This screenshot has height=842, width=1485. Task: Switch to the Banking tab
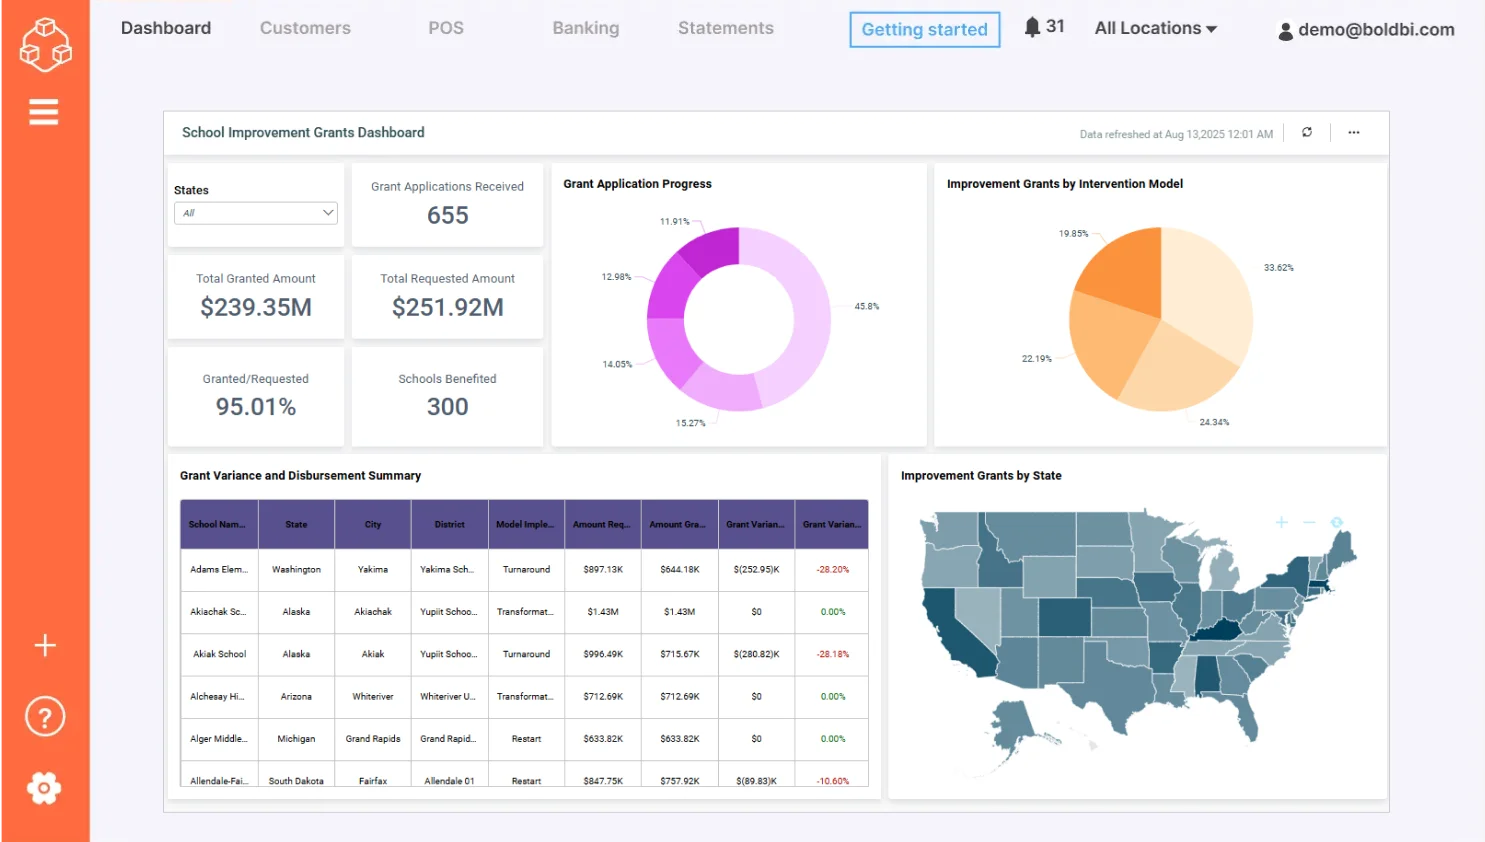click(x=585, y=28)
